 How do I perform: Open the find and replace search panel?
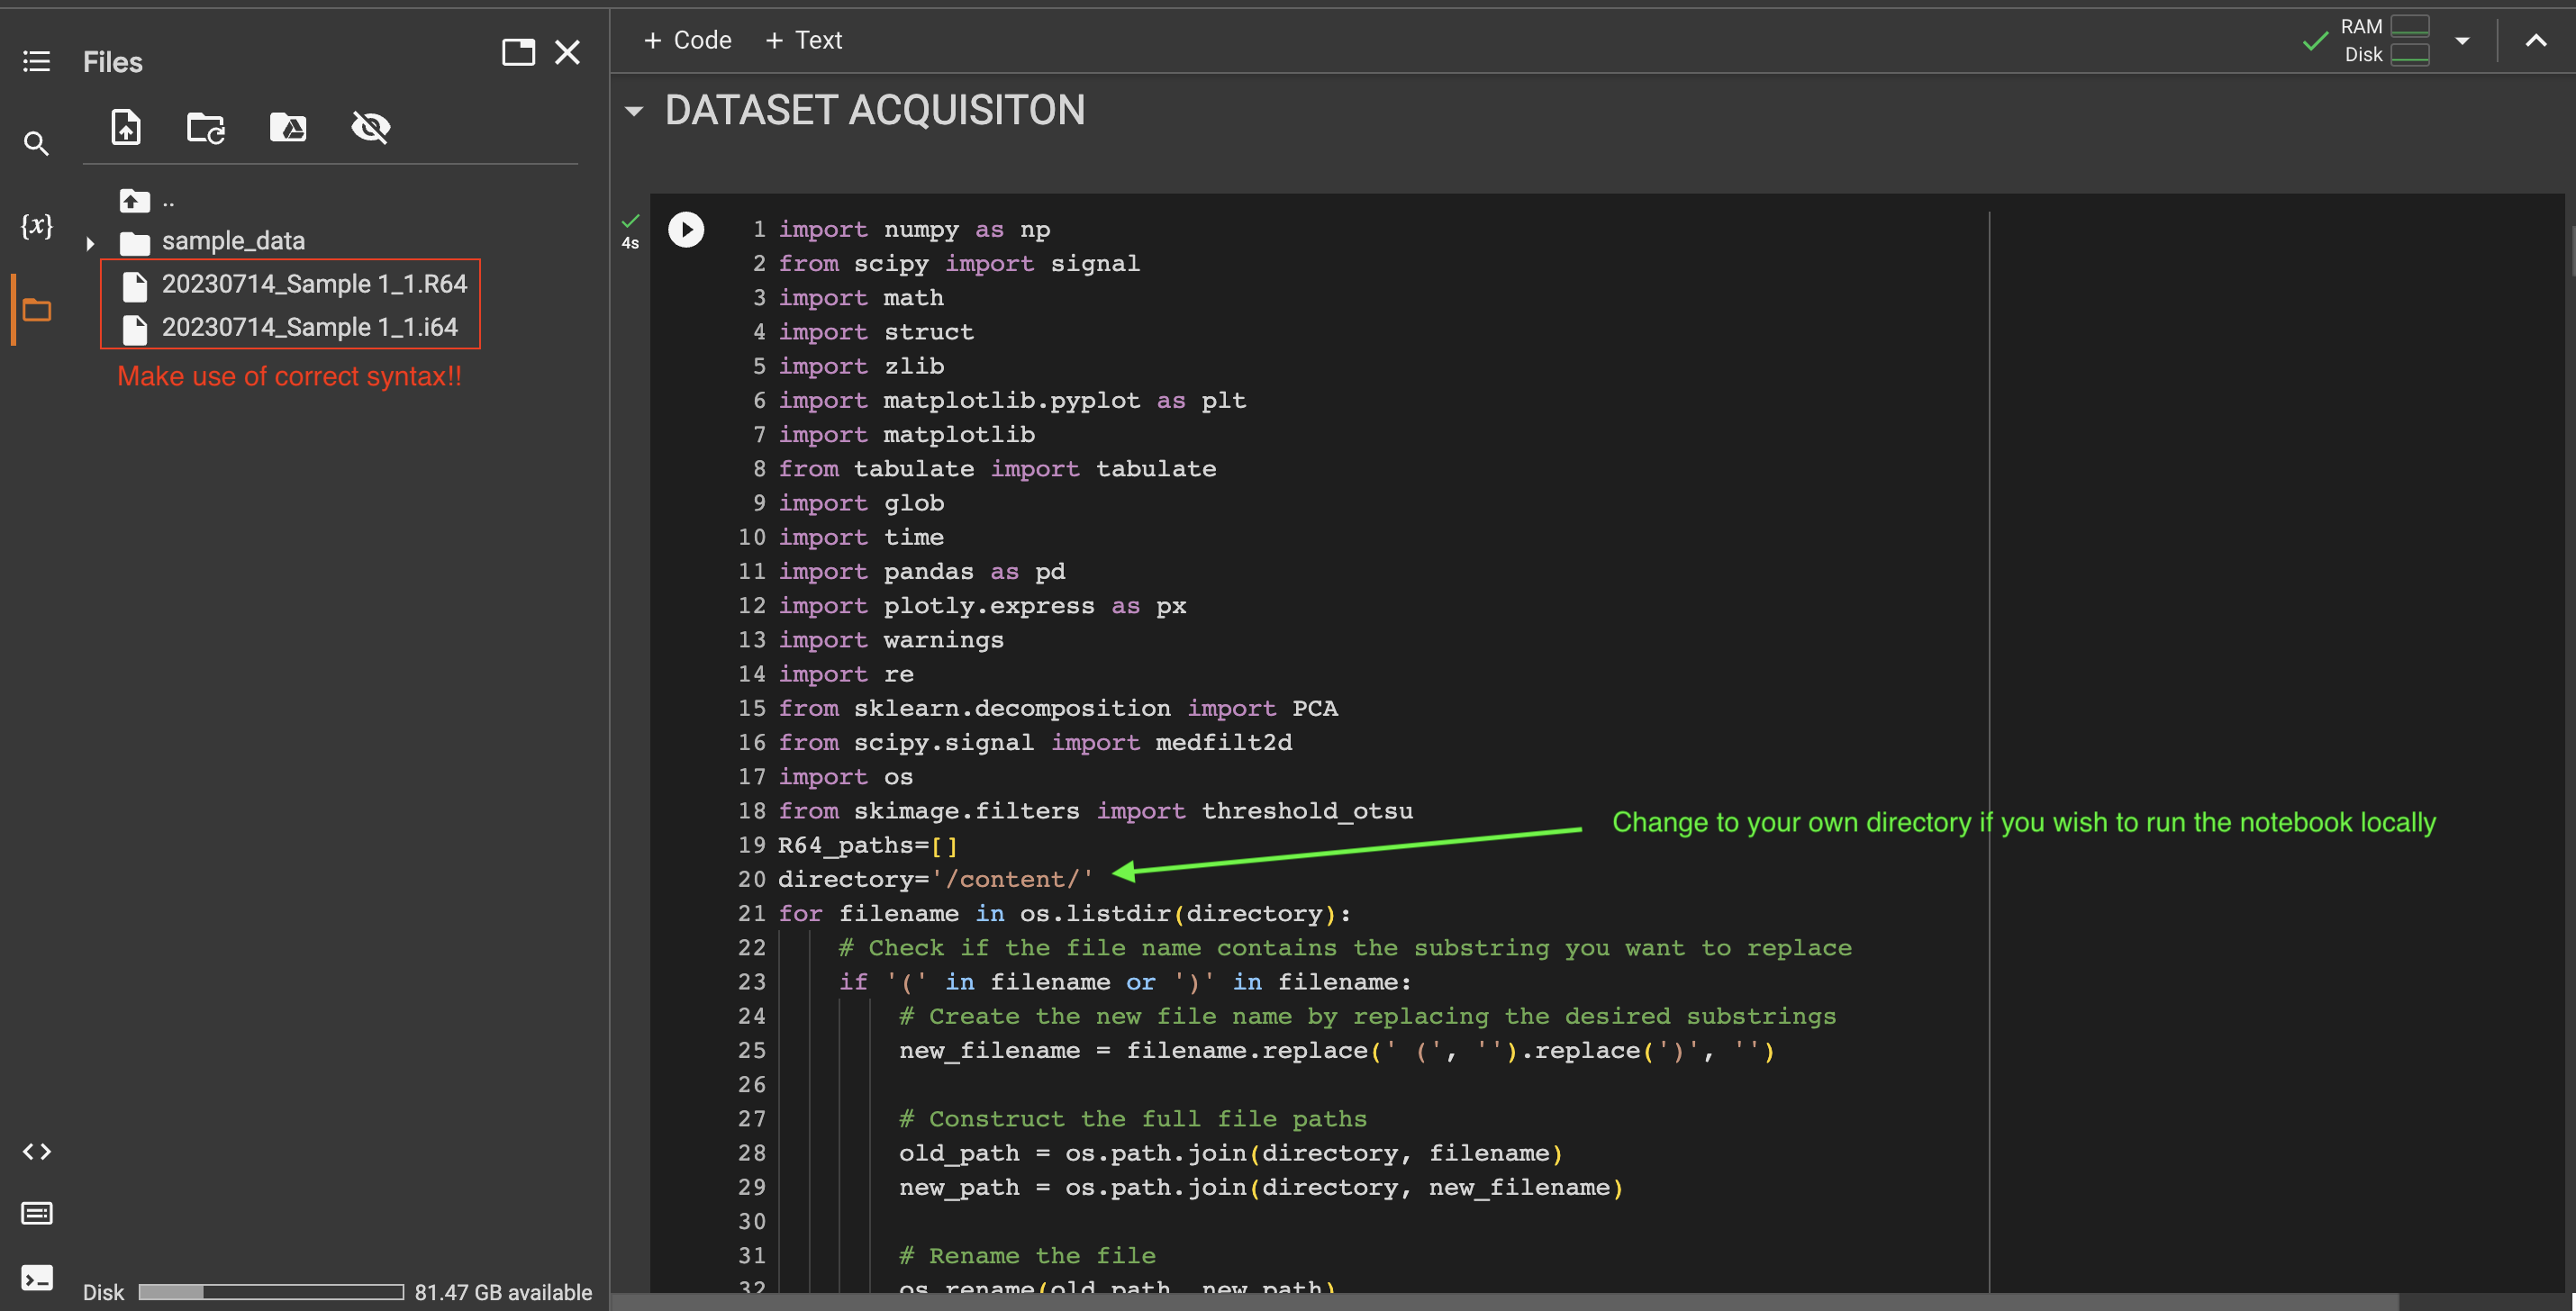pyautogui.click(x=36, y=143)
